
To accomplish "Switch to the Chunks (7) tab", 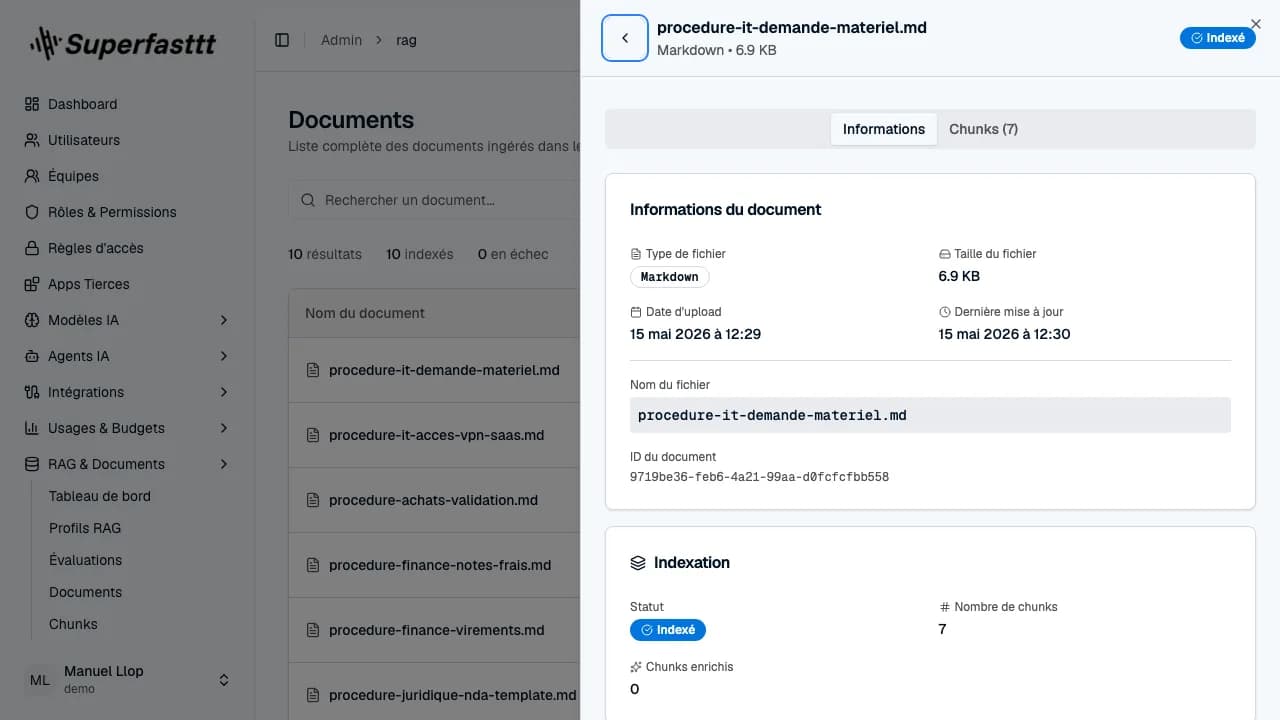I will pyautogui.click(x=983, y=129).
